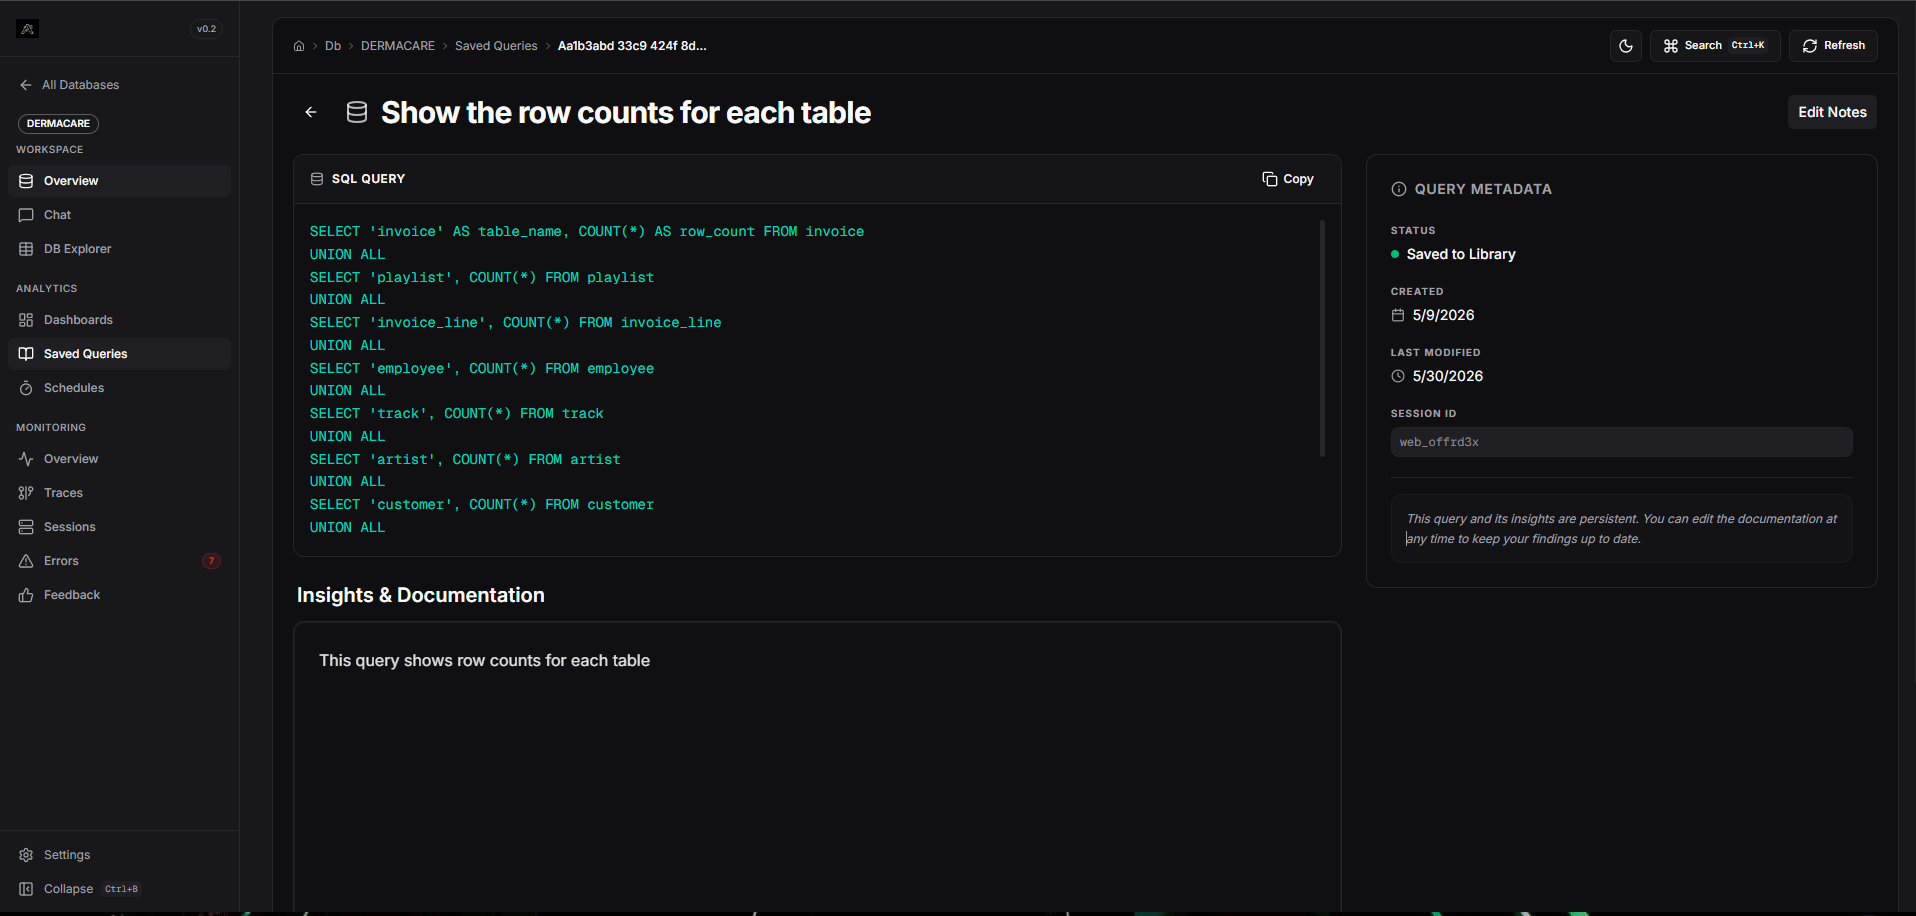Click the Saved Queries book icon
The image size is (1916, 916).
pos(26,354)
